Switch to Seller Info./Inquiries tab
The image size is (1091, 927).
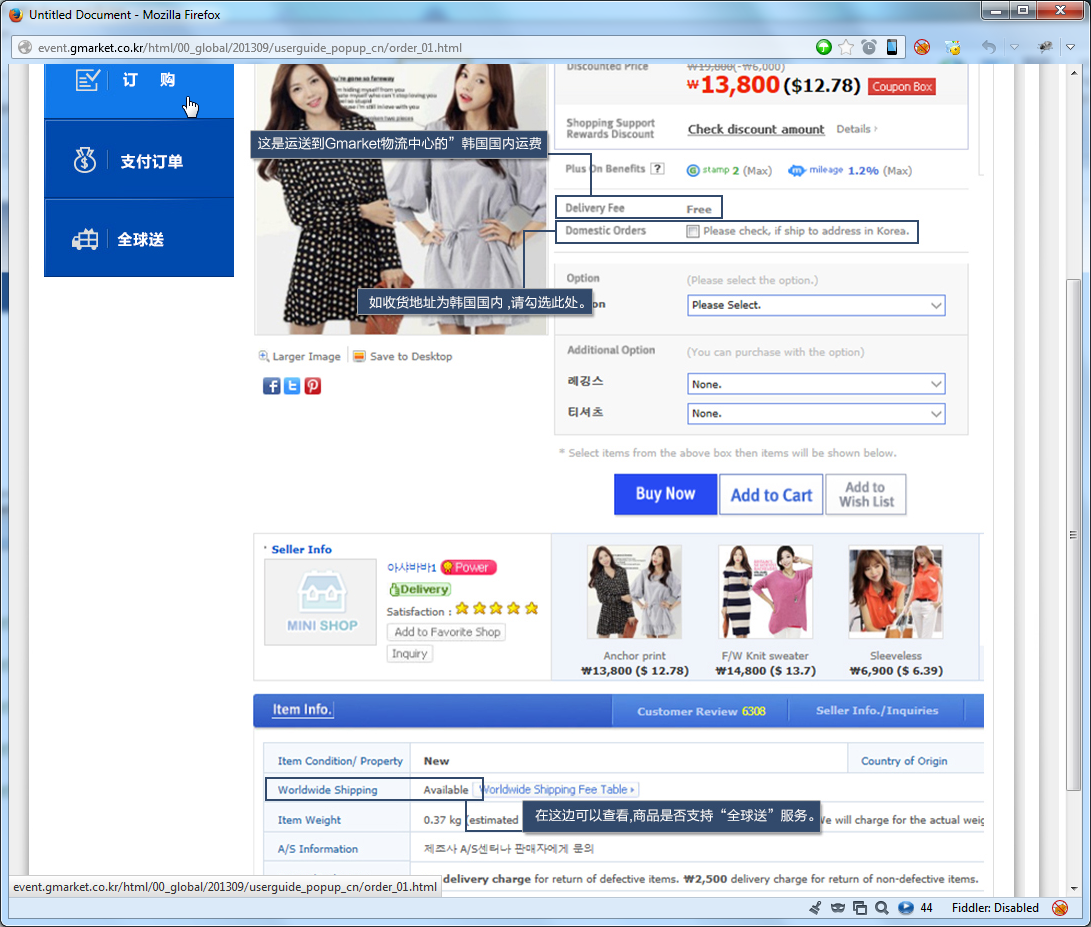(x=877, y=711)
